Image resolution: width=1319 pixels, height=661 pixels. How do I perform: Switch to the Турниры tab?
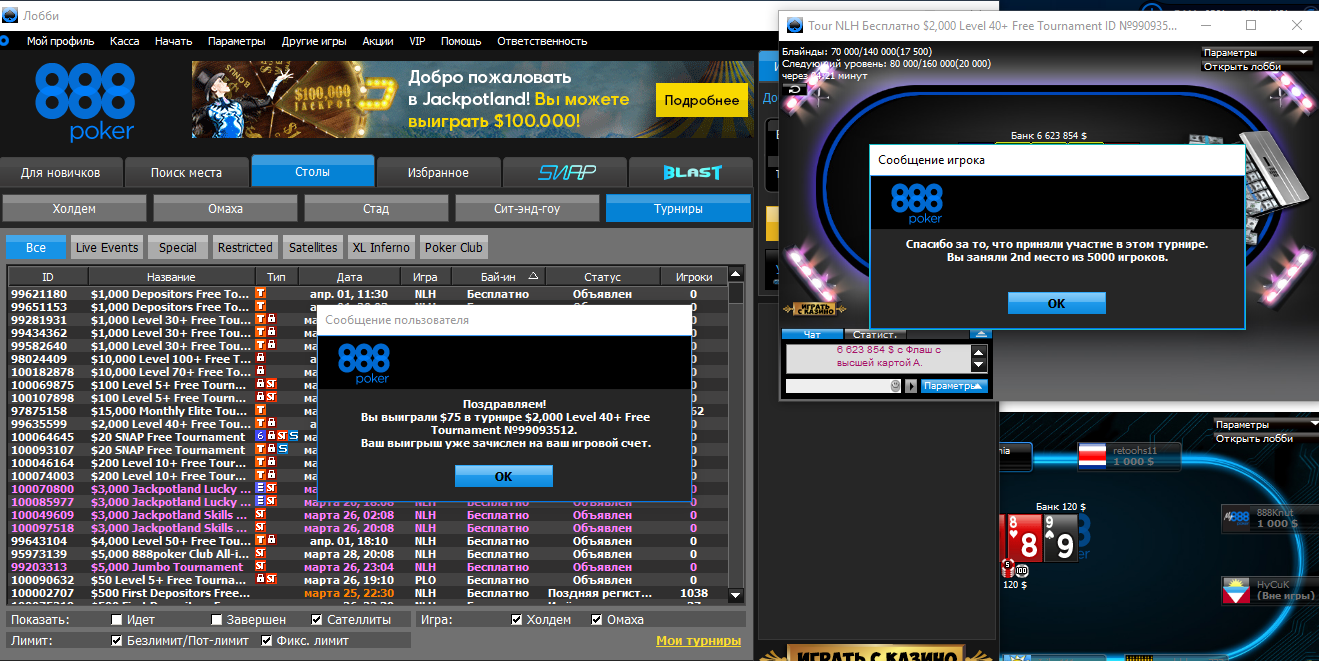[678, 209]
